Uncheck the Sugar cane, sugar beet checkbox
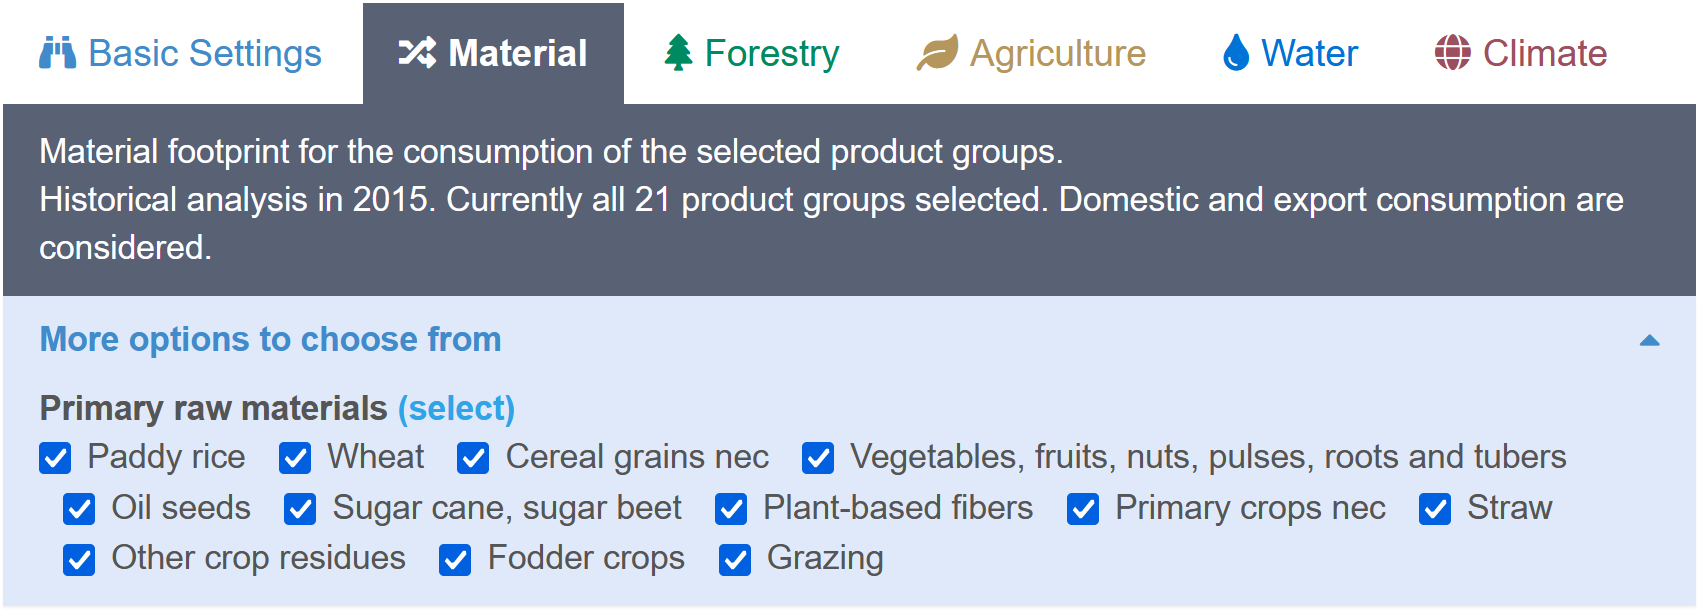The width and height of the screenshot is (1699, 610). coord(300,509)
